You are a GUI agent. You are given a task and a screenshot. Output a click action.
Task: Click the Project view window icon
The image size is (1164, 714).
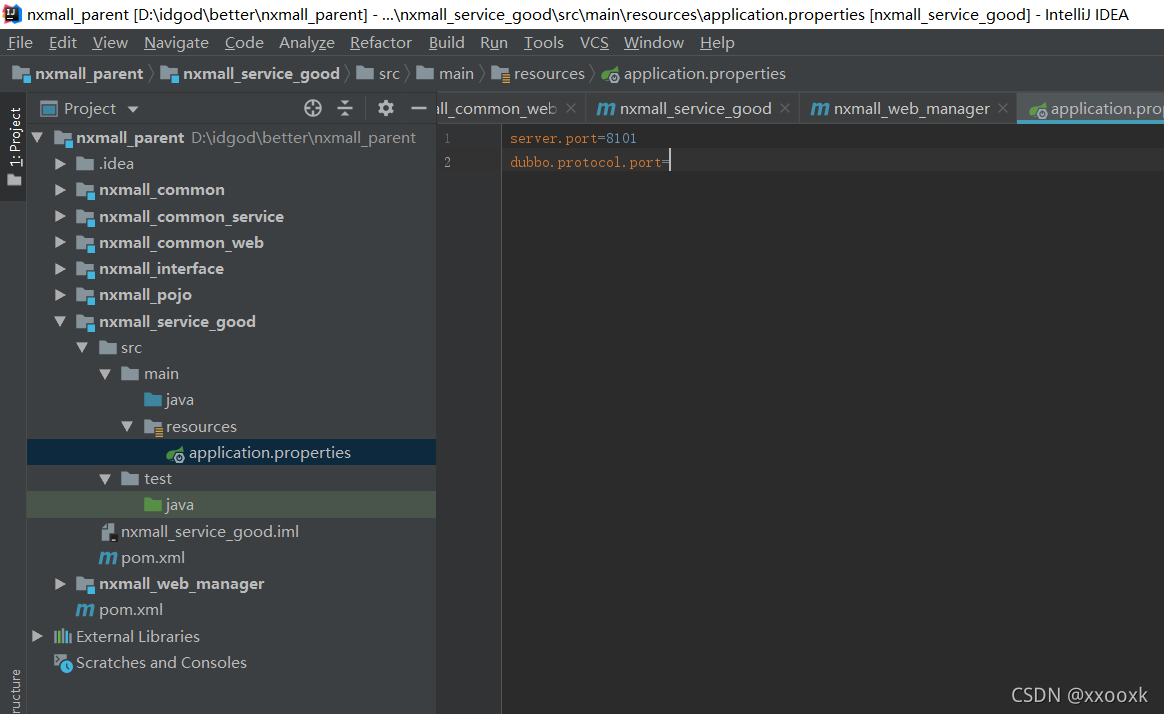(49, 109)
